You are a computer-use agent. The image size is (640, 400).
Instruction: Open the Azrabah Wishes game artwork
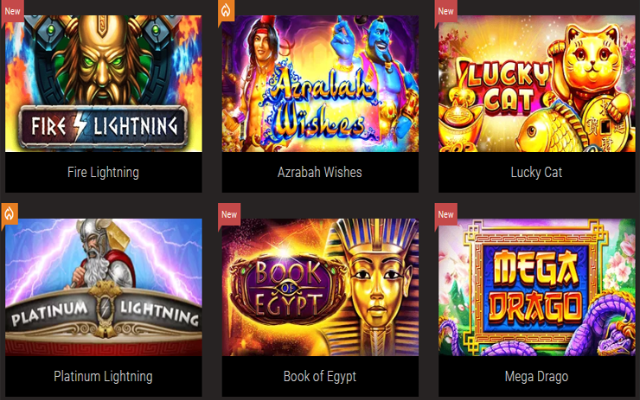coord(320,84)
